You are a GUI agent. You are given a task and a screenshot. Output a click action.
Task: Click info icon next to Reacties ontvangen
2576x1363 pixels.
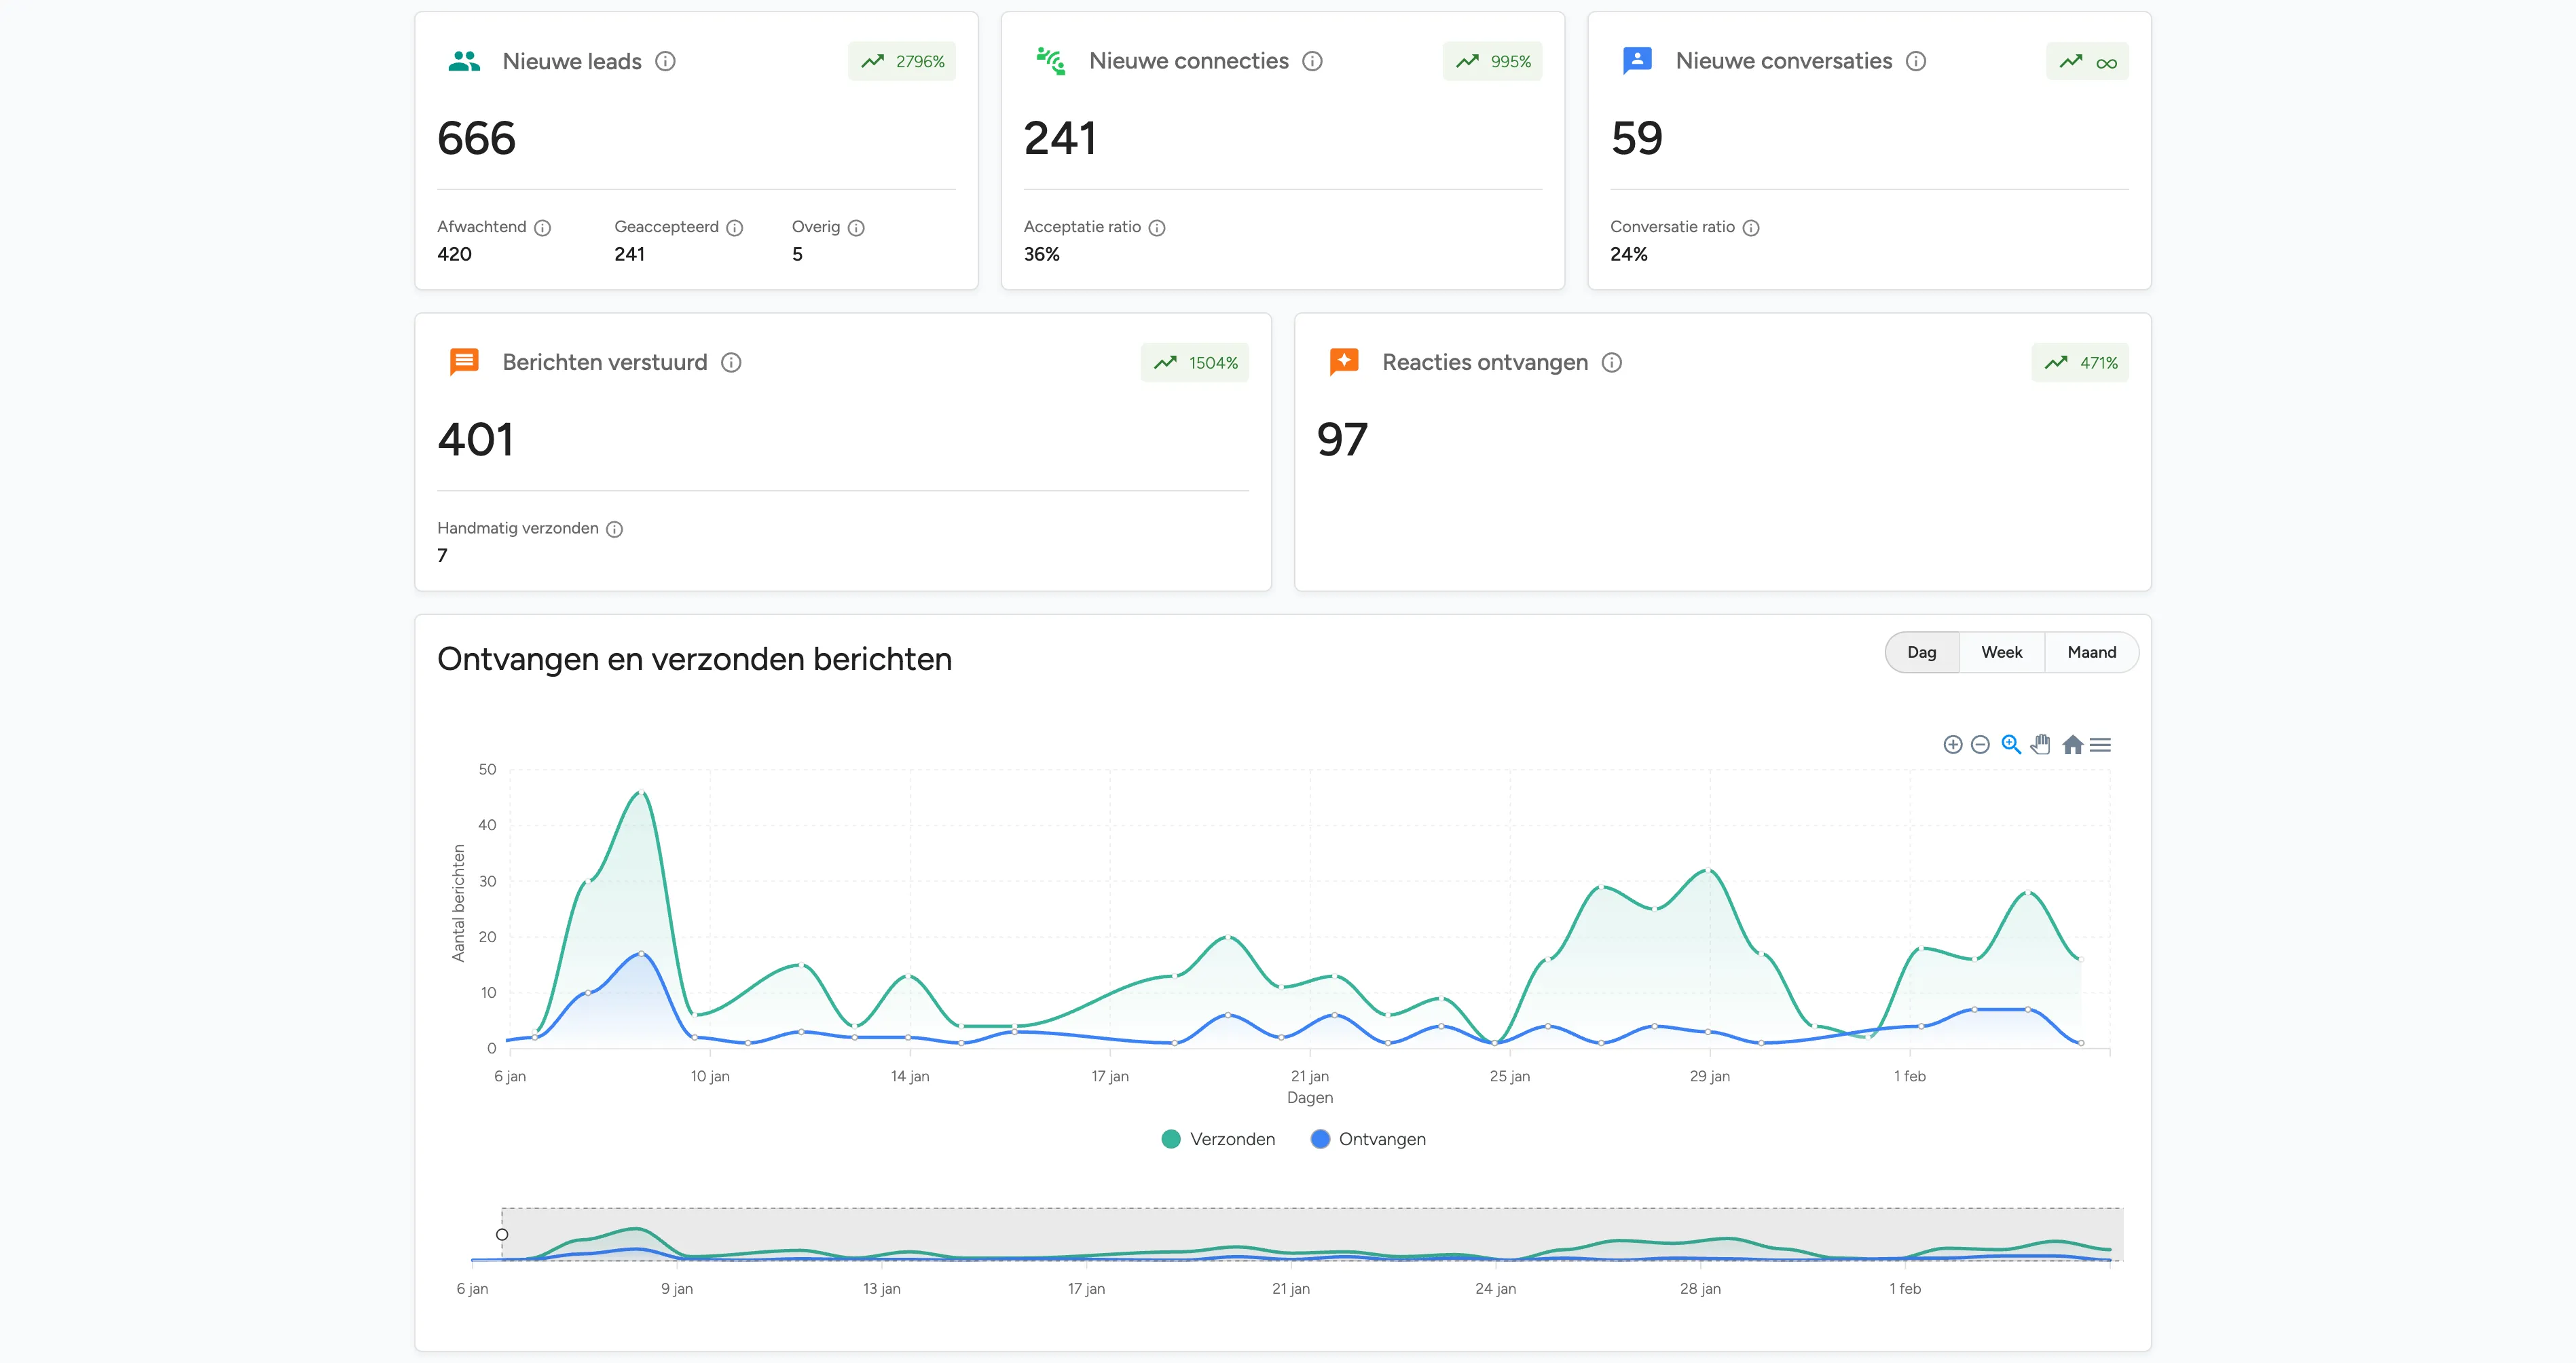[x=1612, y=362]
